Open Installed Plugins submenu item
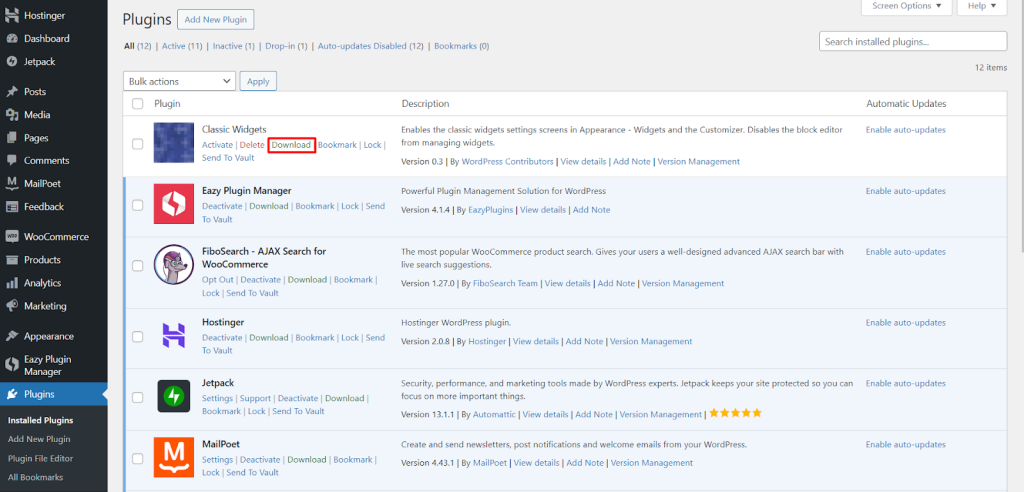1024x492 pixels. [40, 420]
